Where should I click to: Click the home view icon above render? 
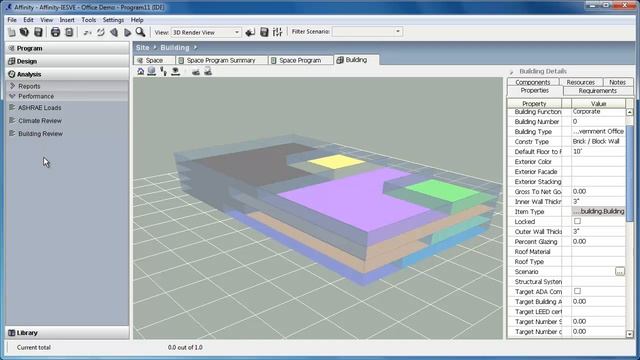coord(141,72)
